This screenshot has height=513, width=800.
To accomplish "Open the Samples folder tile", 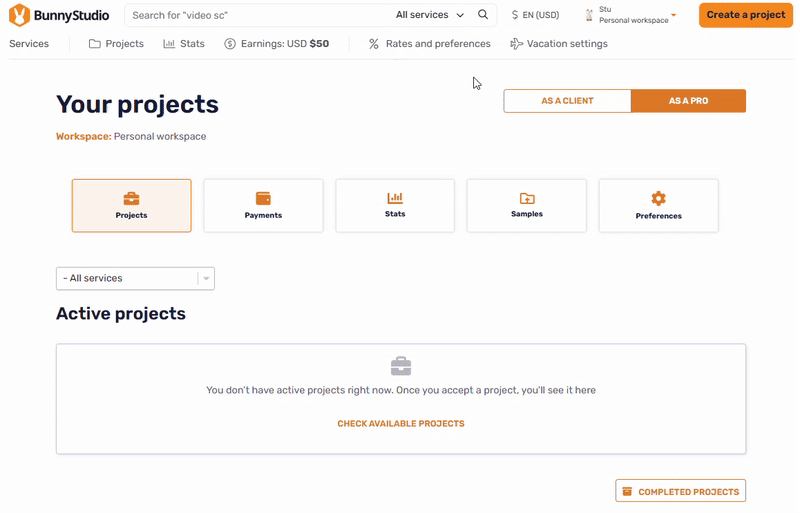I will [x=527, y=205].
